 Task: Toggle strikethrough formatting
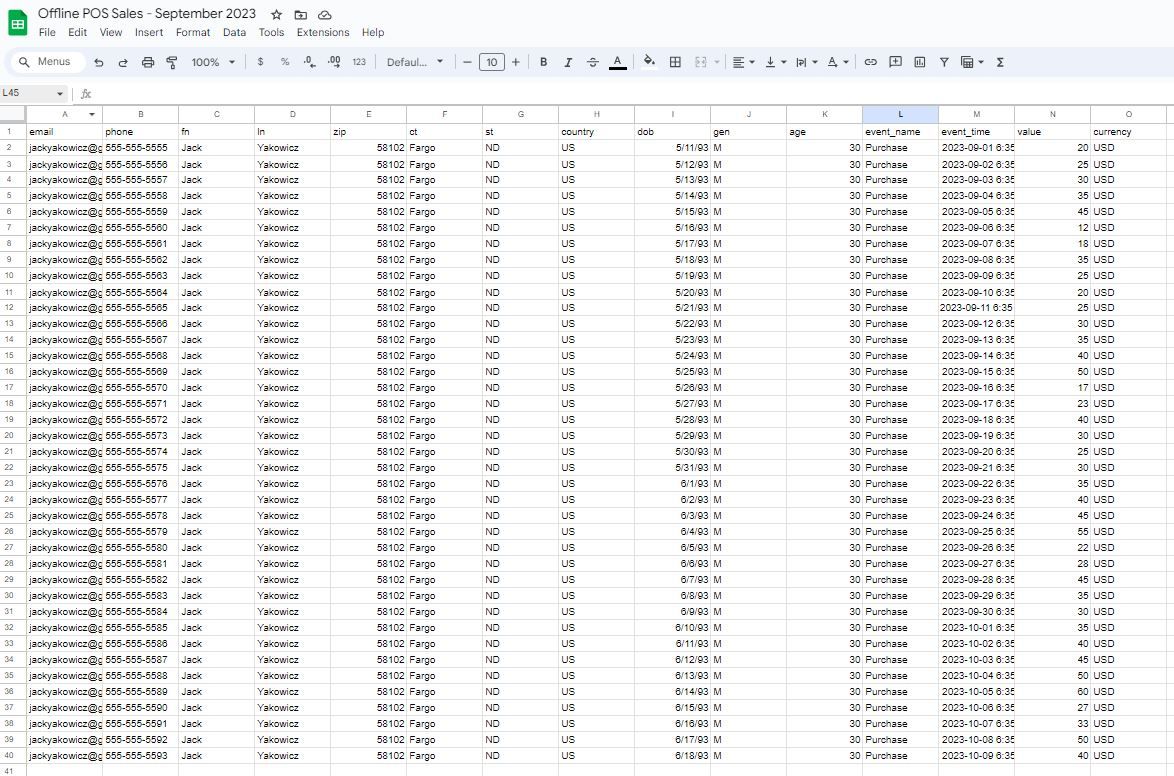click(592, 62)
